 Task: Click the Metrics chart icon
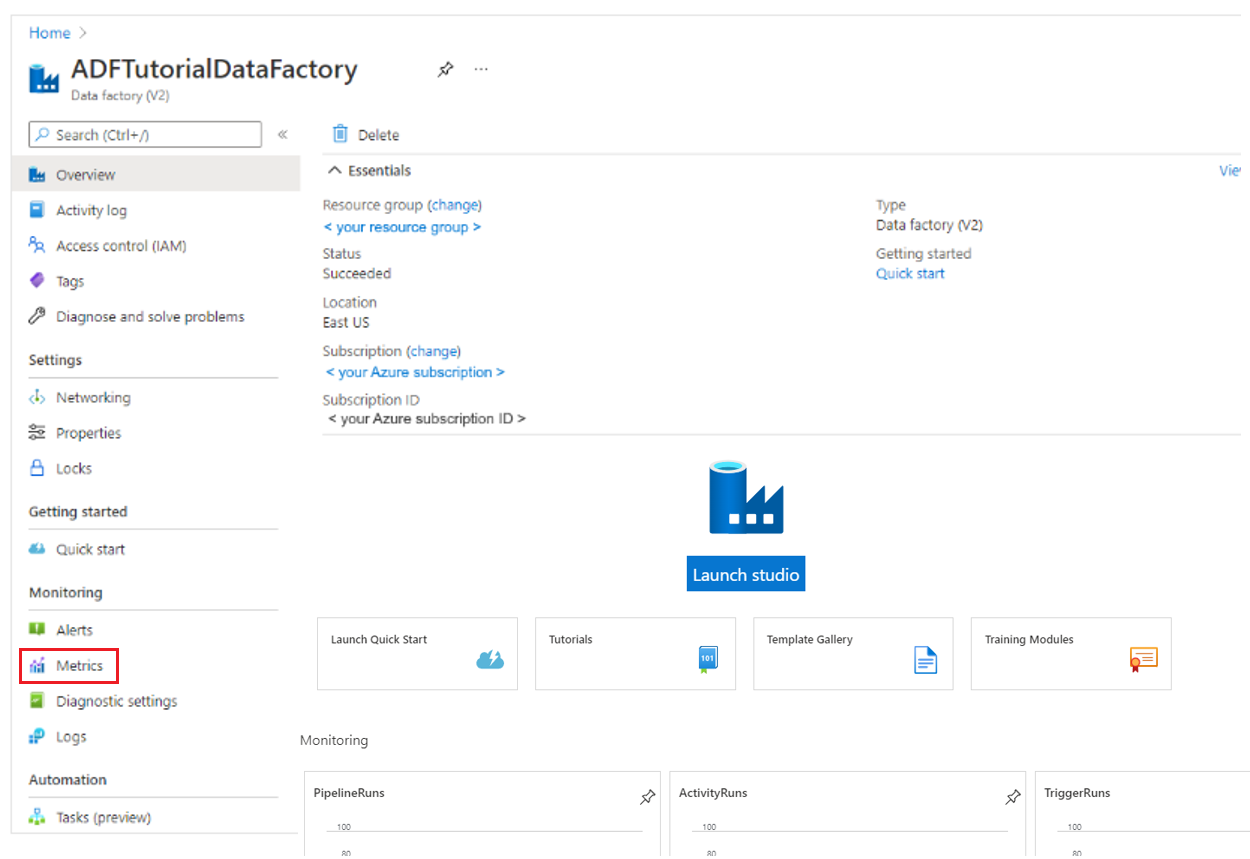coord(37,666)
